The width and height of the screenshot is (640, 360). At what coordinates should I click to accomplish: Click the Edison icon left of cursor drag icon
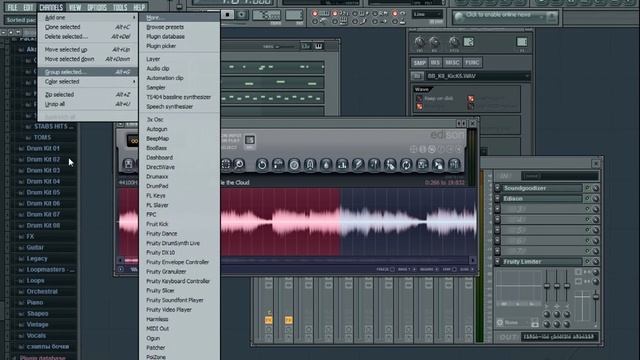(x=422, y=164)
